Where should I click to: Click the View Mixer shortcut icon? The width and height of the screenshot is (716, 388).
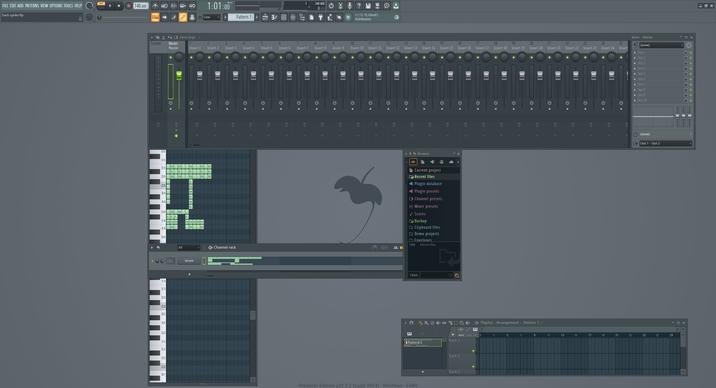pyautogui.click(x=293, y=17)
